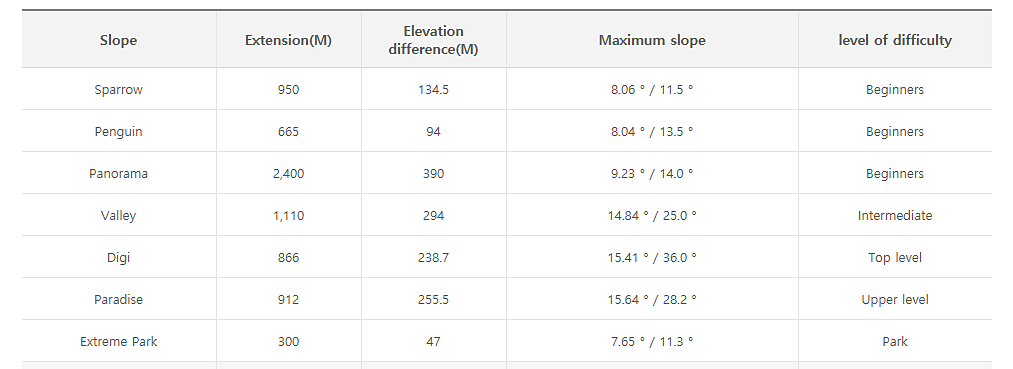
Task: Click the Paradise slope name
Action: (118, 300)
